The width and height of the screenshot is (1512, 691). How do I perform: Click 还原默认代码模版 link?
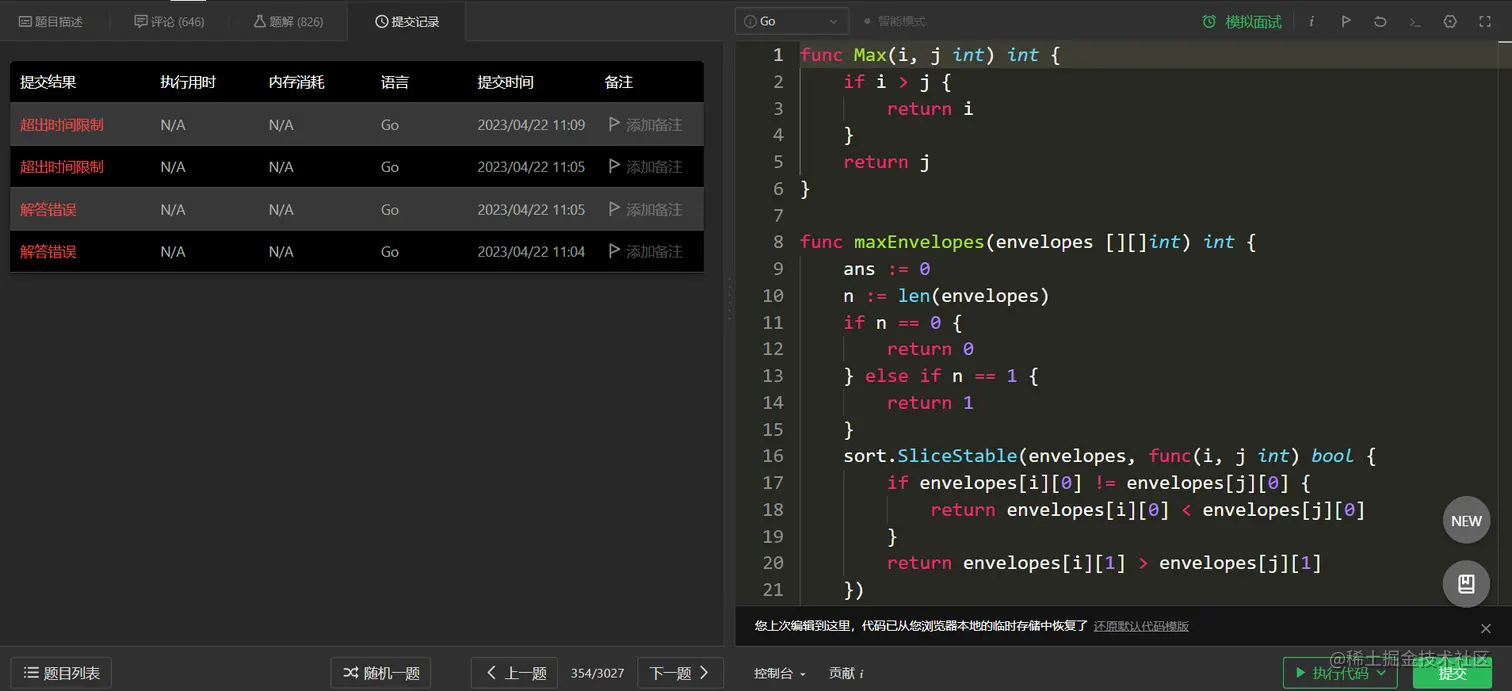(1141, 626)
